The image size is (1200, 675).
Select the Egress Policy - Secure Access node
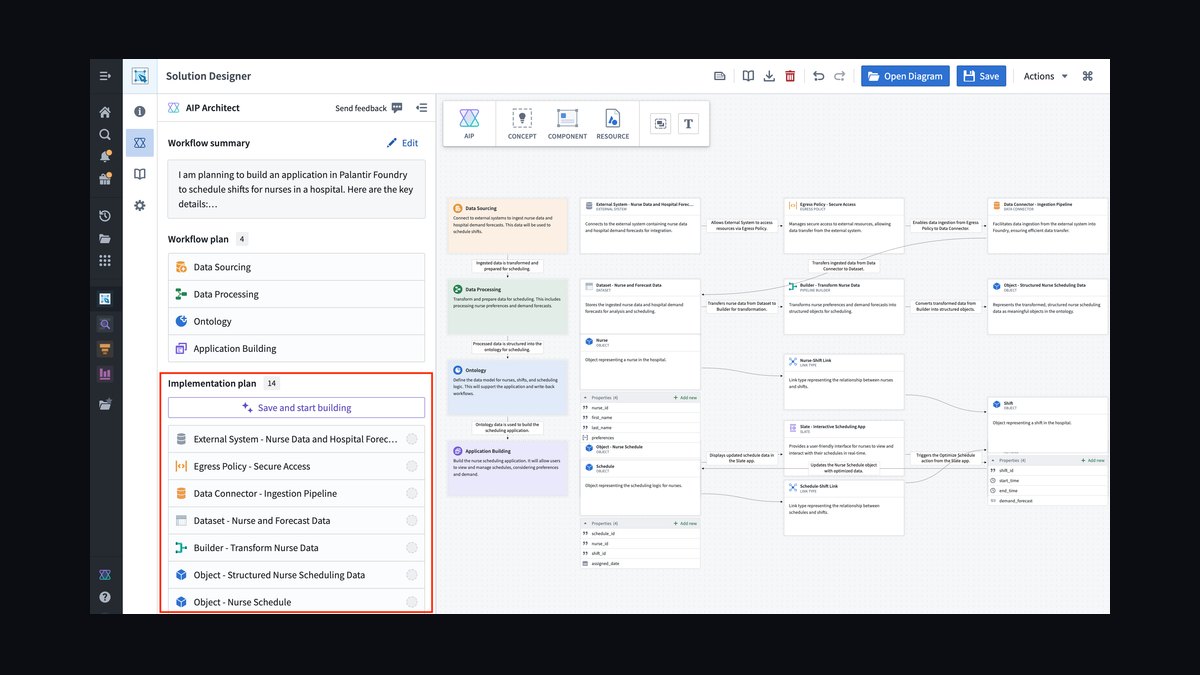click(845, 225)
